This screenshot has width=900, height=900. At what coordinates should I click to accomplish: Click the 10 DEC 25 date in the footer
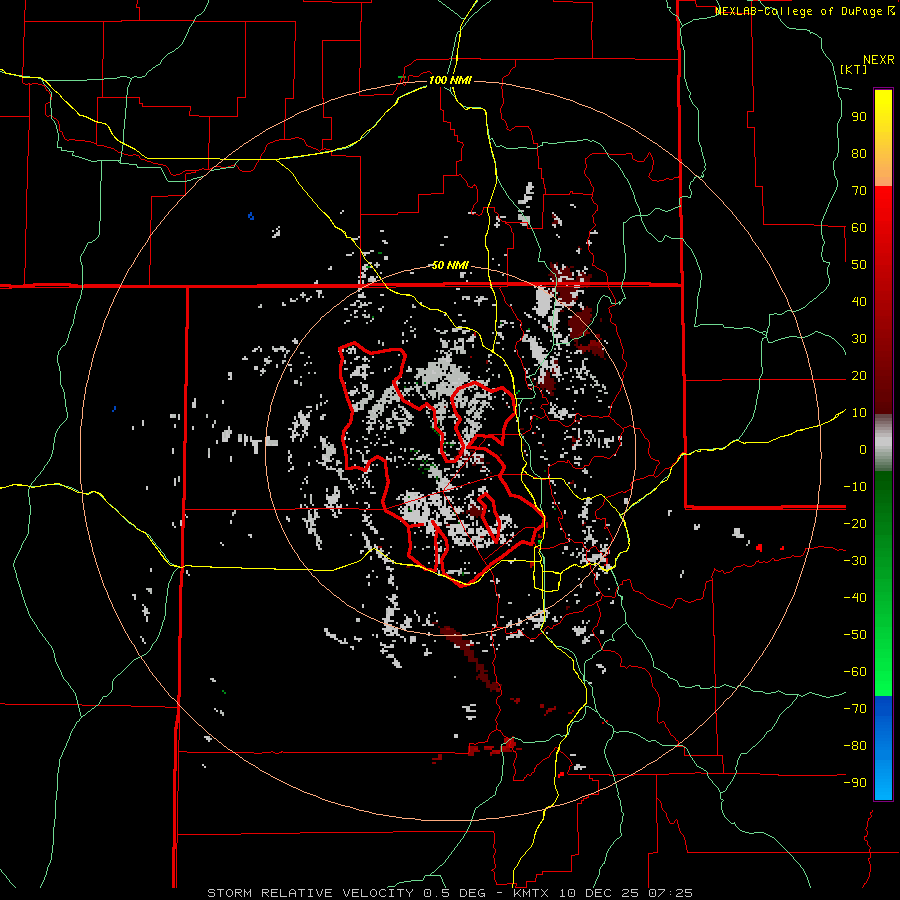pos(596,892)
